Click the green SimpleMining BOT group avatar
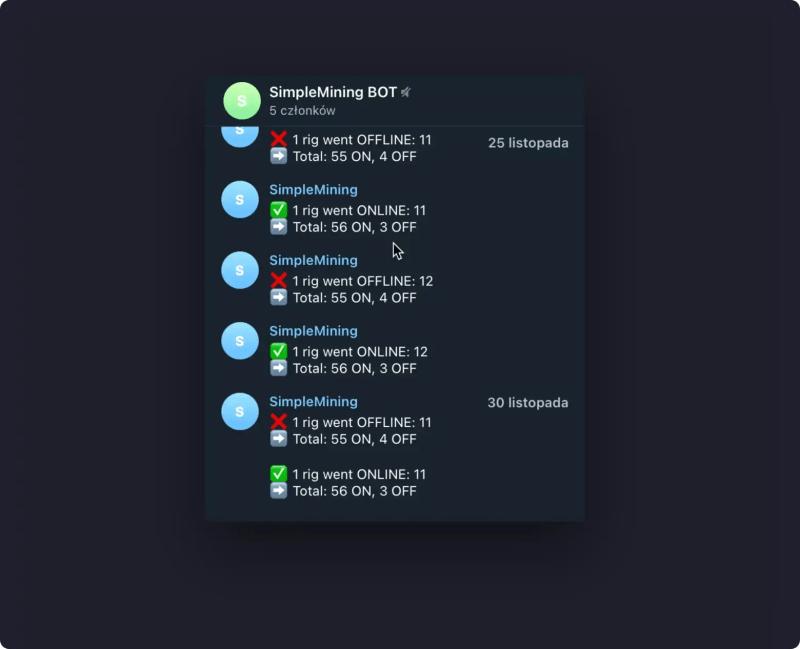Image resolution: width=800 pixels, height=649 pixels. click(242, 101)
